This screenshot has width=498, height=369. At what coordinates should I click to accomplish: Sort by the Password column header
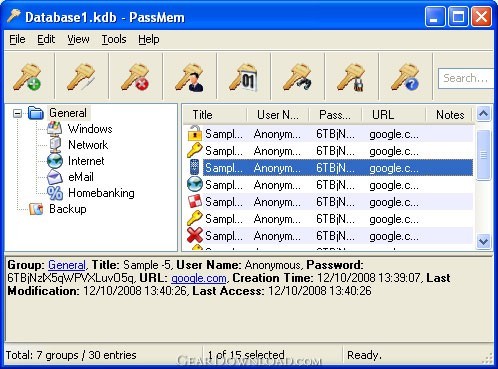point(335,115)
